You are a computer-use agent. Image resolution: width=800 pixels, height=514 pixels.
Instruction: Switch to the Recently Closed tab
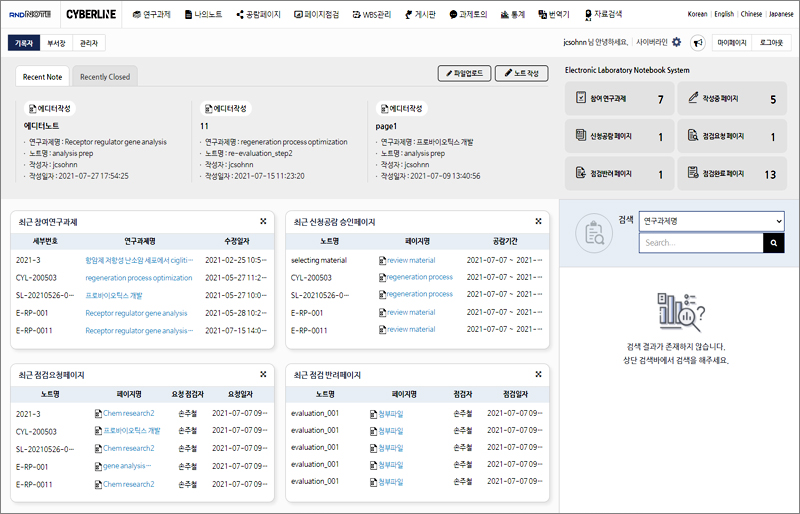(x=105, y=76)
